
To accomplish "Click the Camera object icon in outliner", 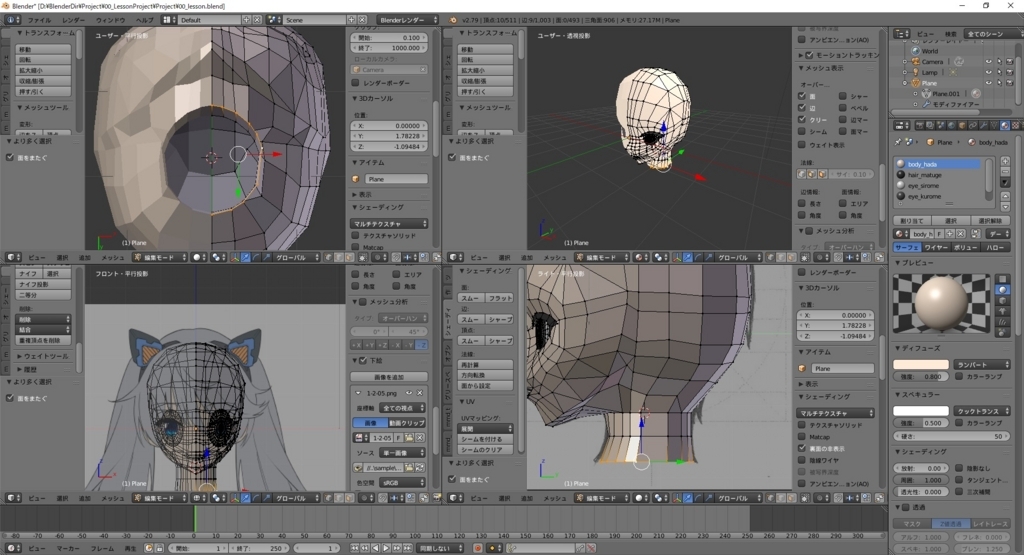I will coord(914,61).
